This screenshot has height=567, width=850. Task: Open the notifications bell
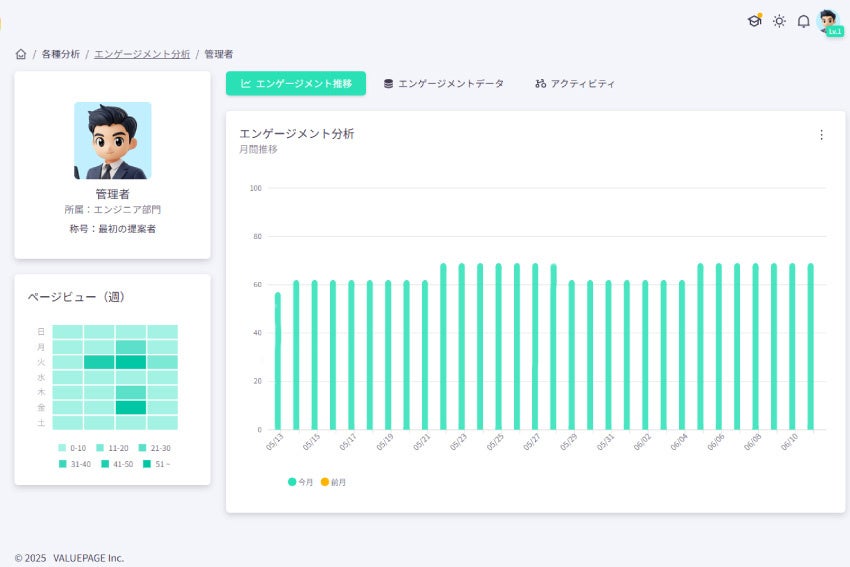pyautogui.click(x=803, y=21)
